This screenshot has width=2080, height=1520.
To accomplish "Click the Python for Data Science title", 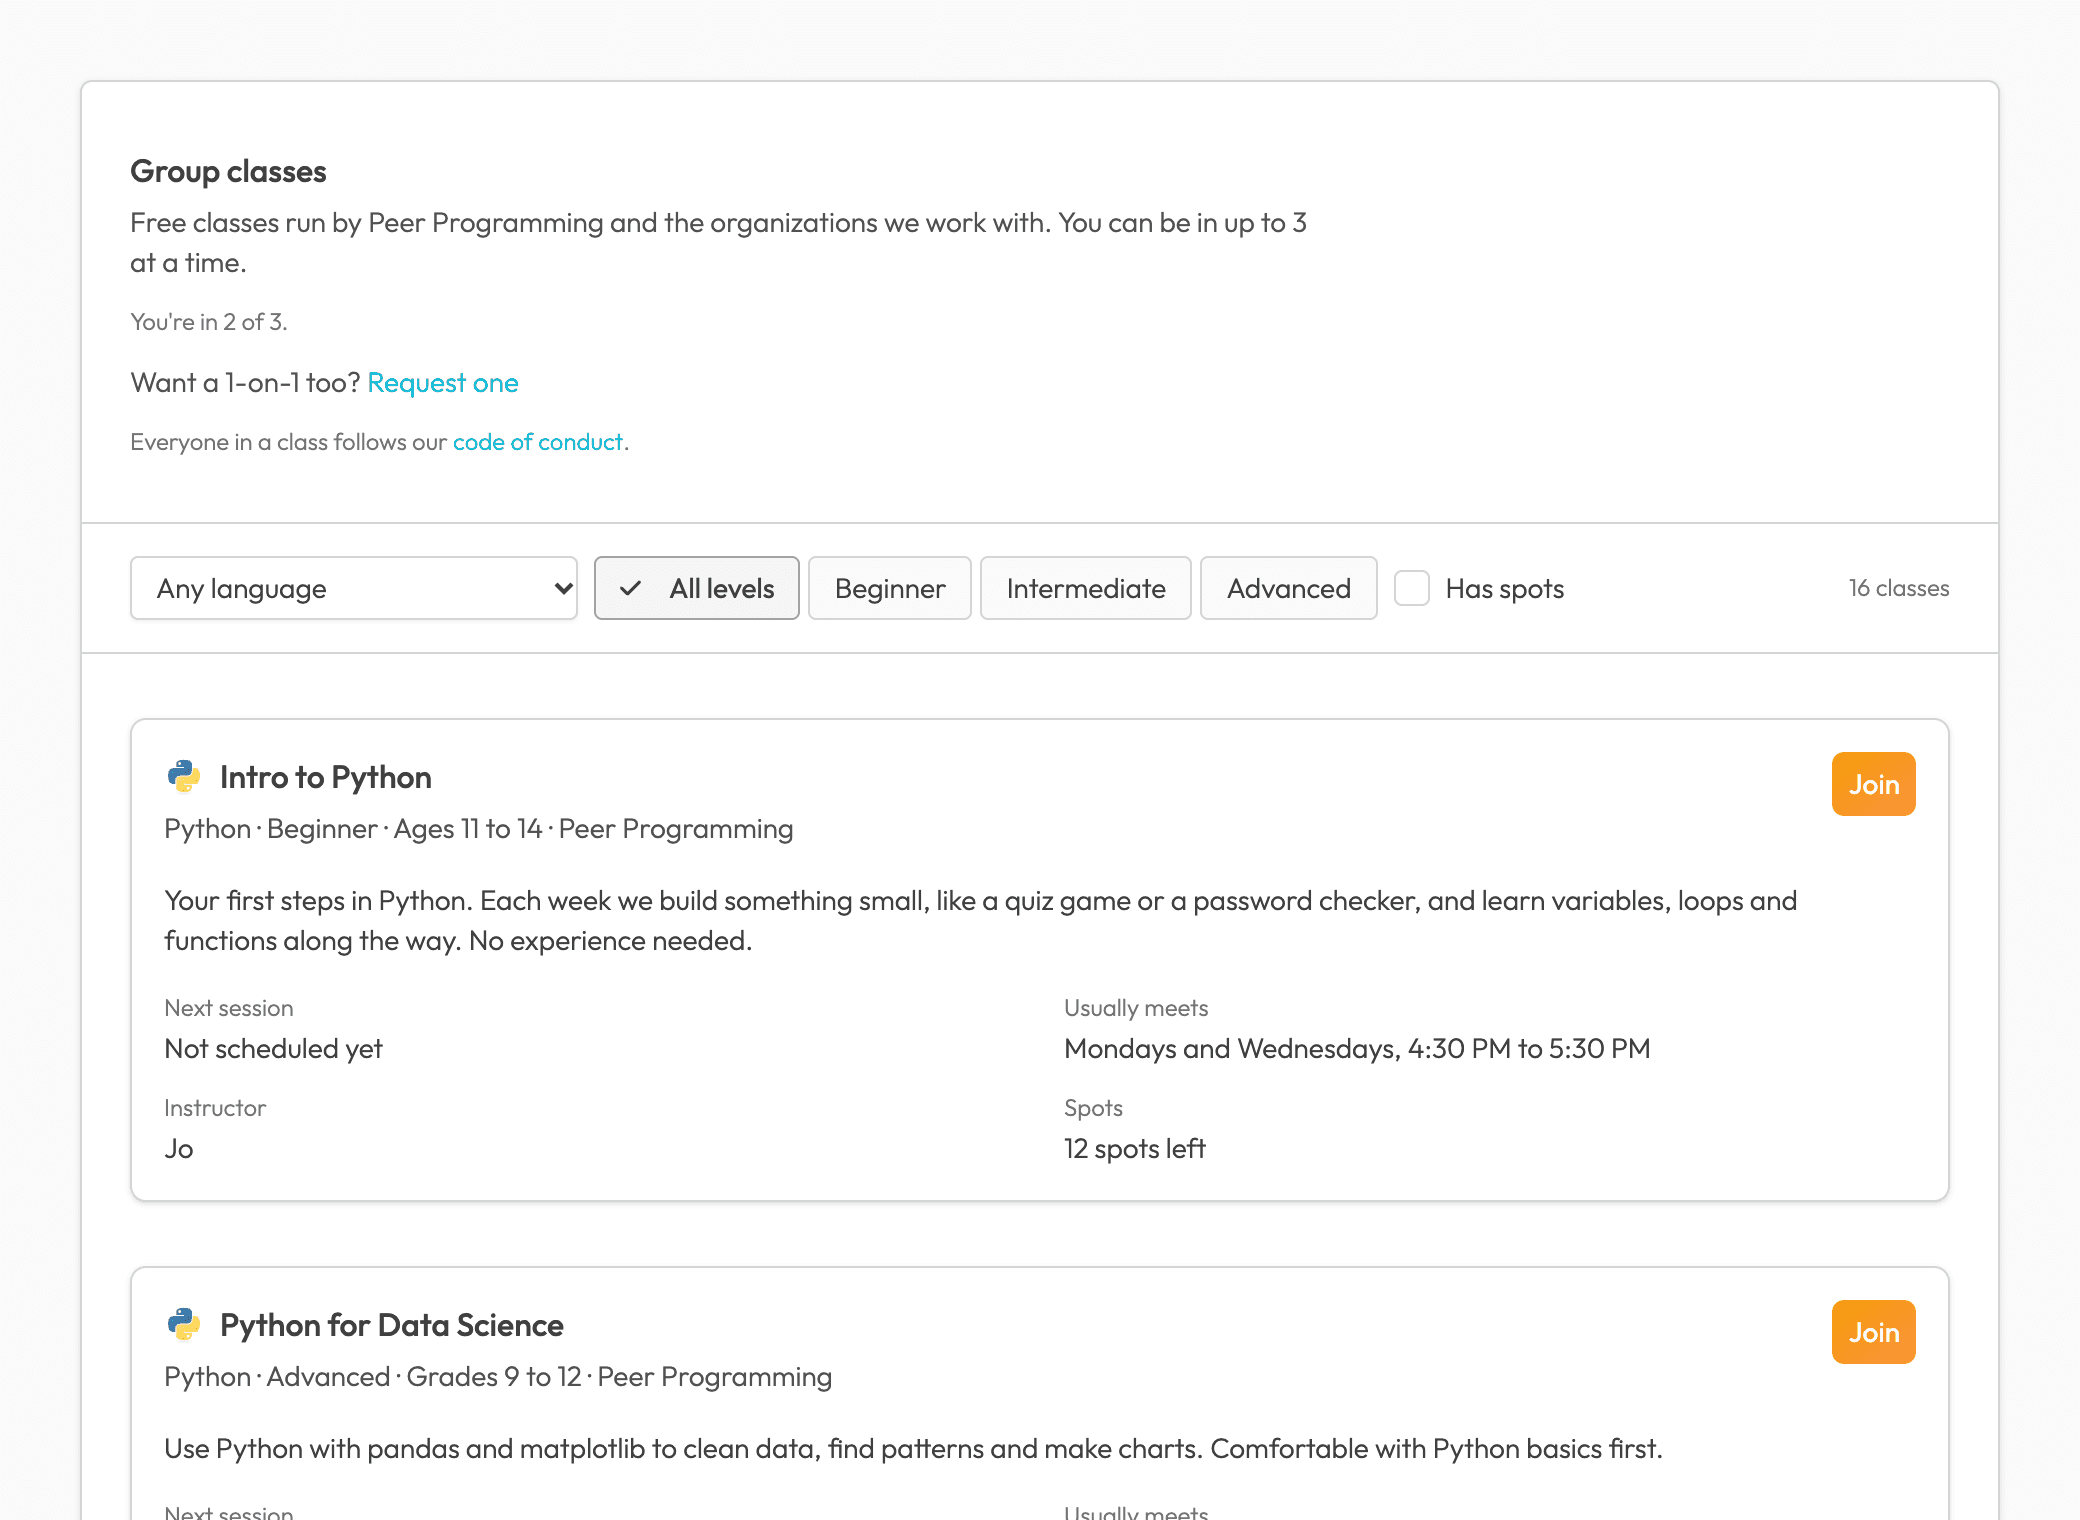I will pyautogui.click(x=392, y=1325).
